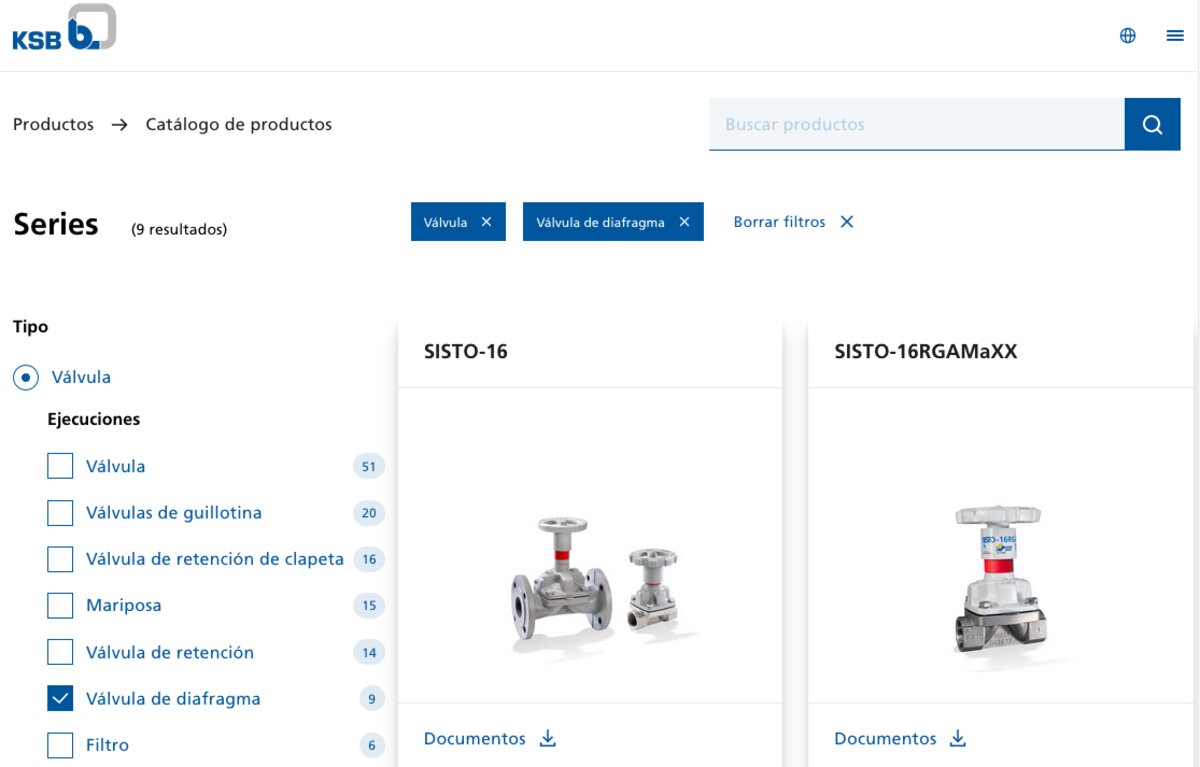1200x767 pixels.
Task: Check Válvula de retención de clapeta
Action: (x=60, y=559)
